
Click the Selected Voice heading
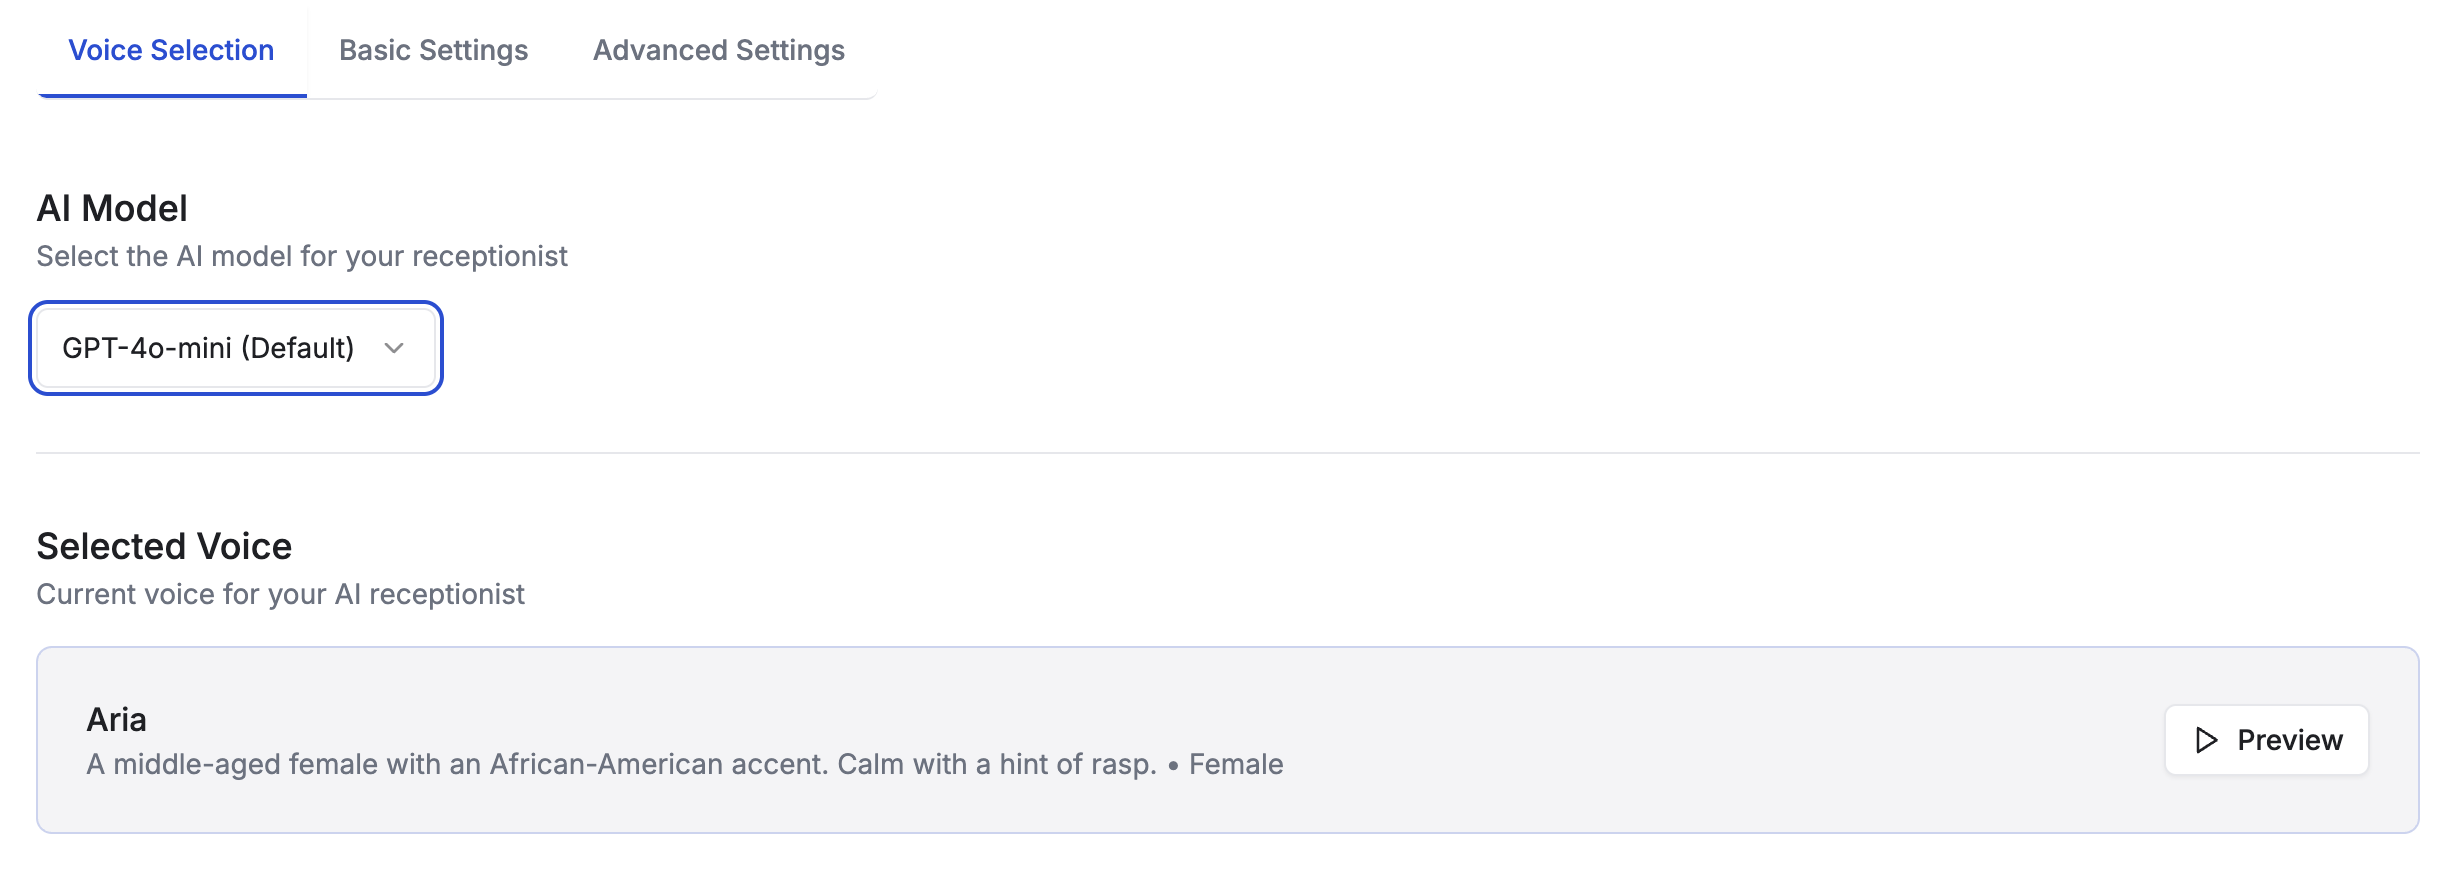[x=164, y=546]
